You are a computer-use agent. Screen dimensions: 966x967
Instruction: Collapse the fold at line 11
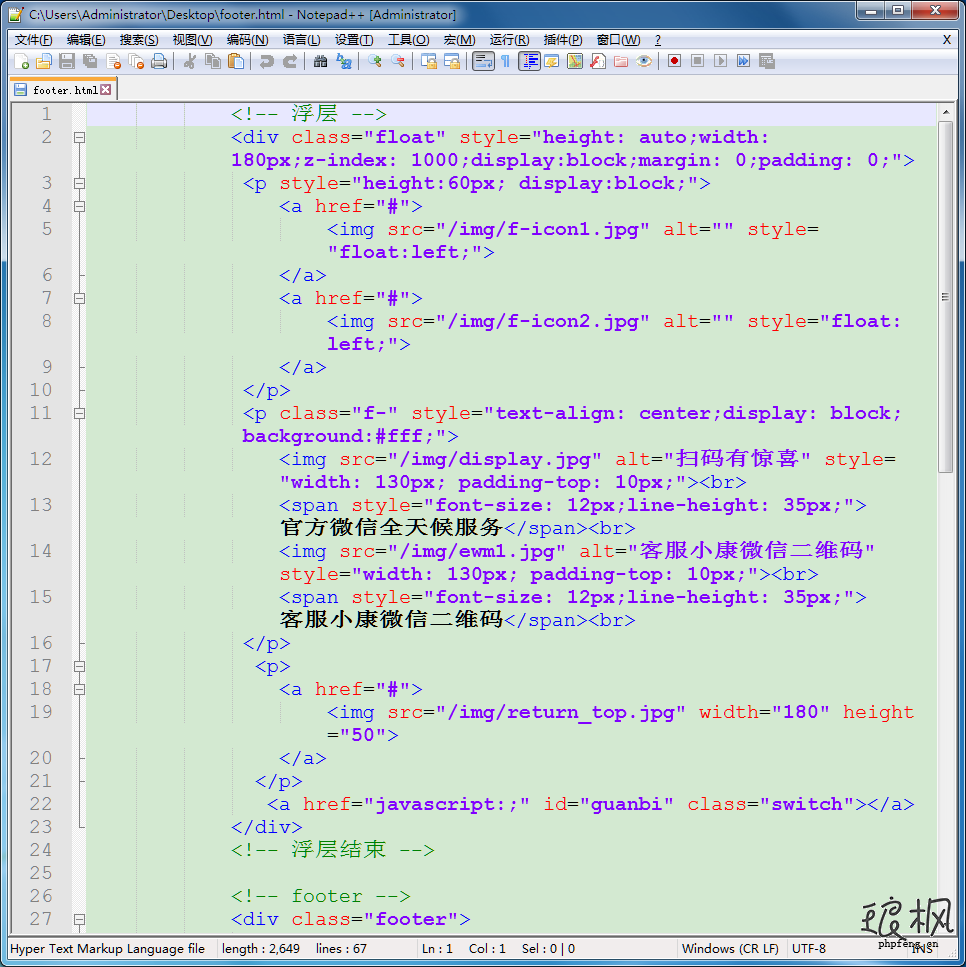point(79,414)
